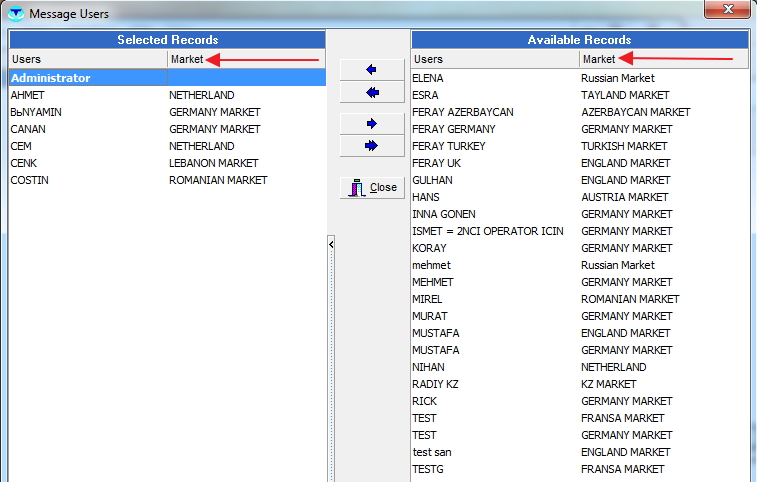
Task: Select HANS from the Available Records list
Action: 426,197
